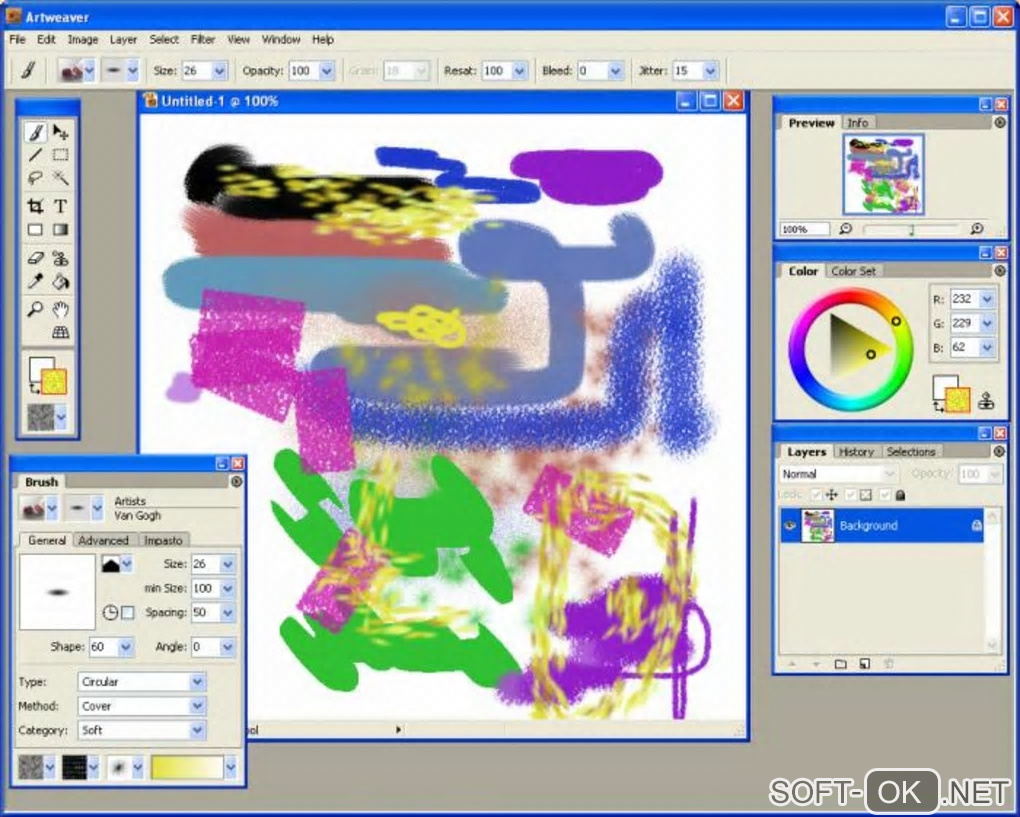1020x817 pixels.
Task: Open the Layer menu
Action: tap(123, 40)
